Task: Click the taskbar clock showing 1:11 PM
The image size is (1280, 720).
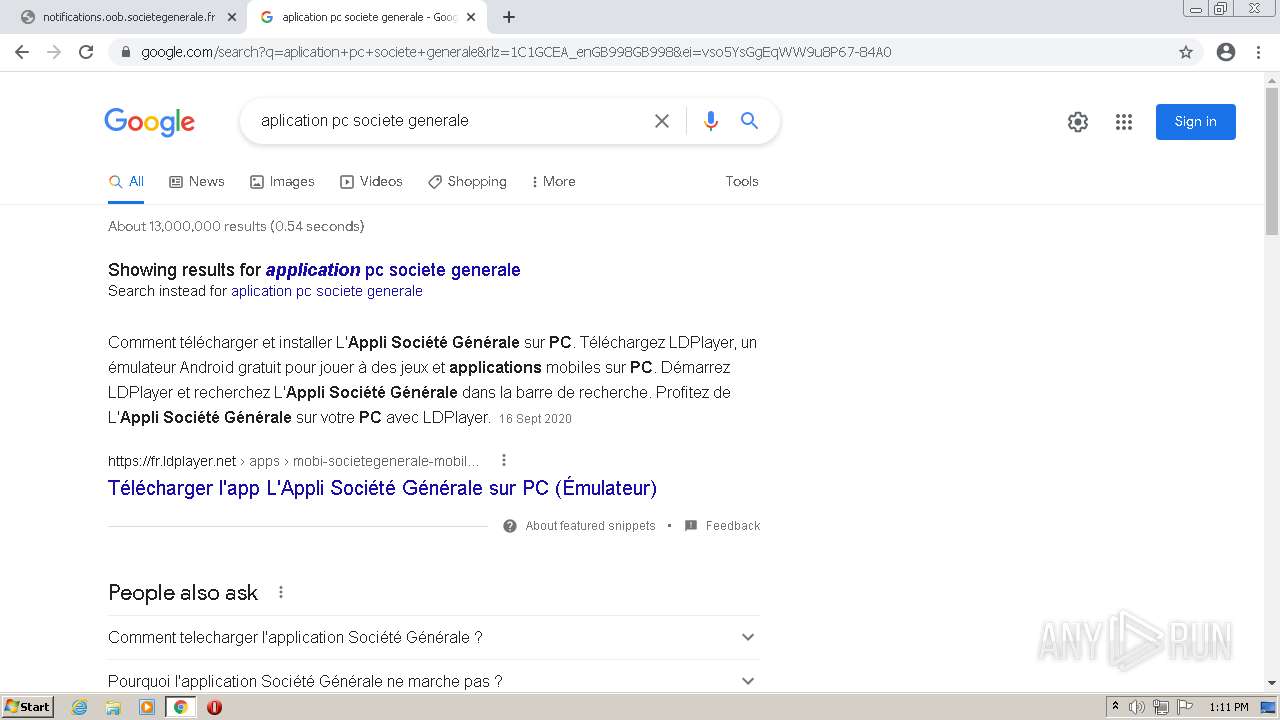Action: coord(1229,707)
